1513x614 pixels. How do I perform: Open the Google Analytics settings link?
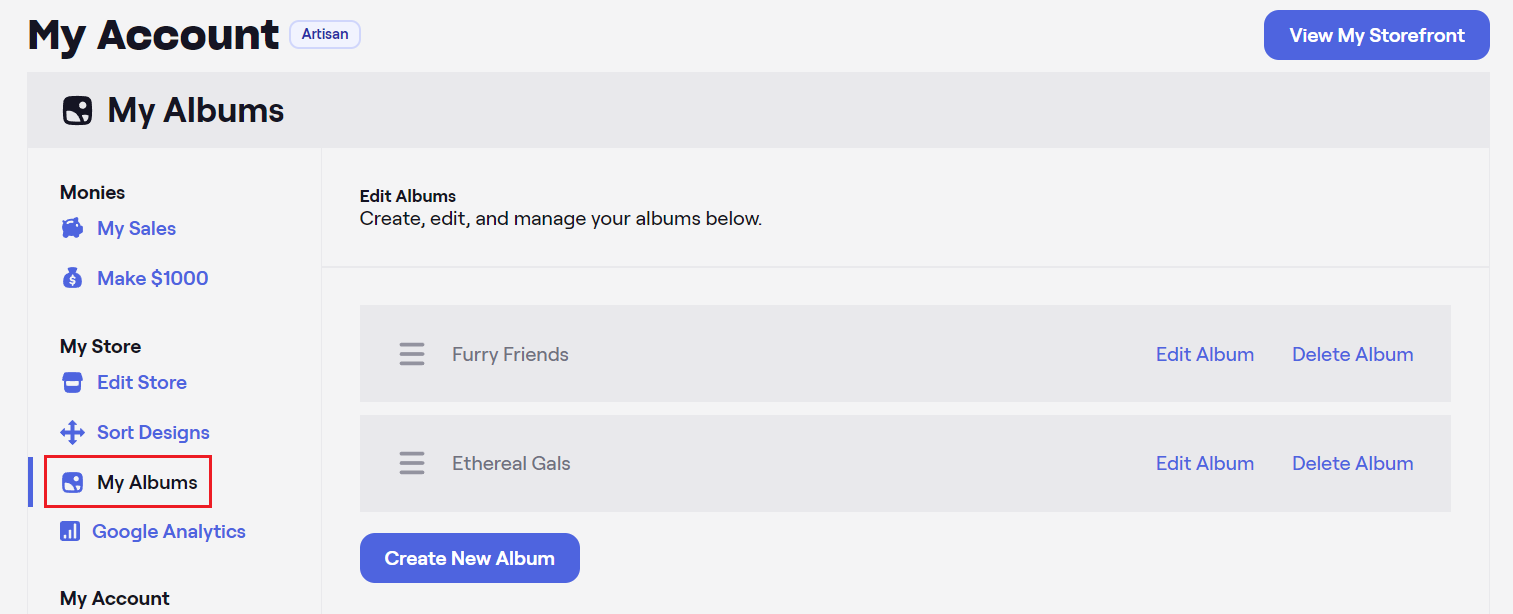169,531
